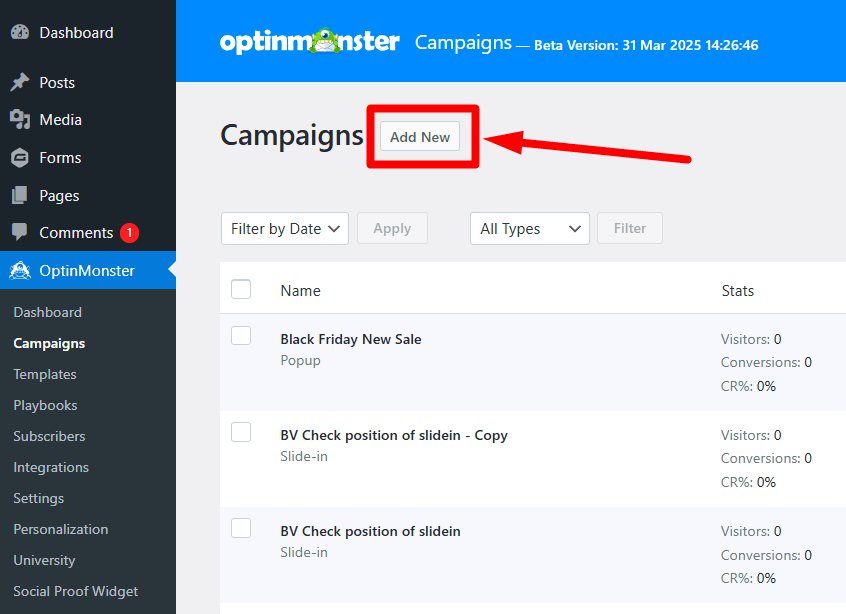Viewport: 846px width, 614px height.
Task: Open the Filter by Date dropdown
Action: pos(284,228)
